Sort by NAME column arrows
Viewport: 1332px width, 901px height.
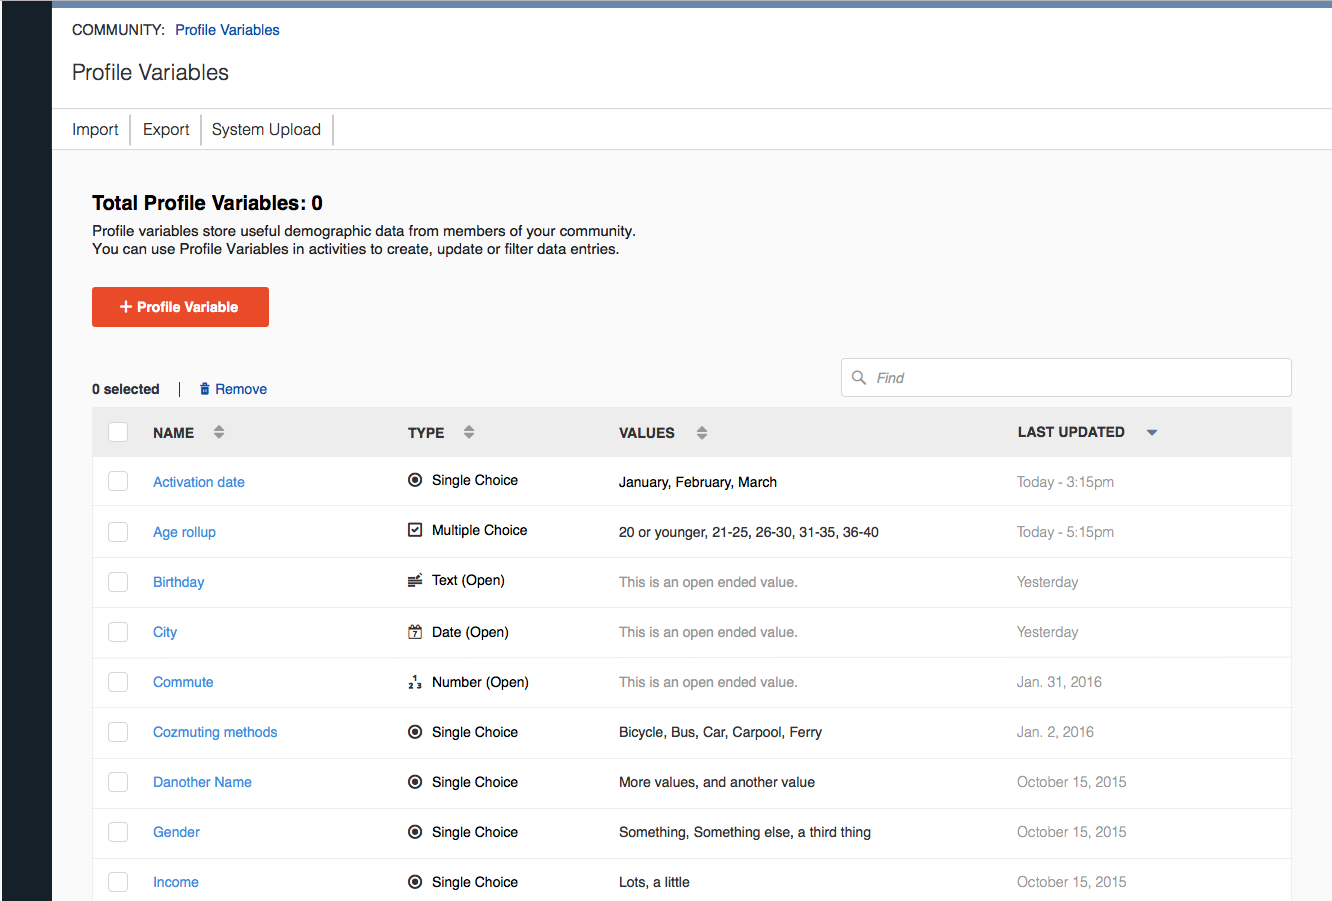pyautogui.click(x=219, y=432)
